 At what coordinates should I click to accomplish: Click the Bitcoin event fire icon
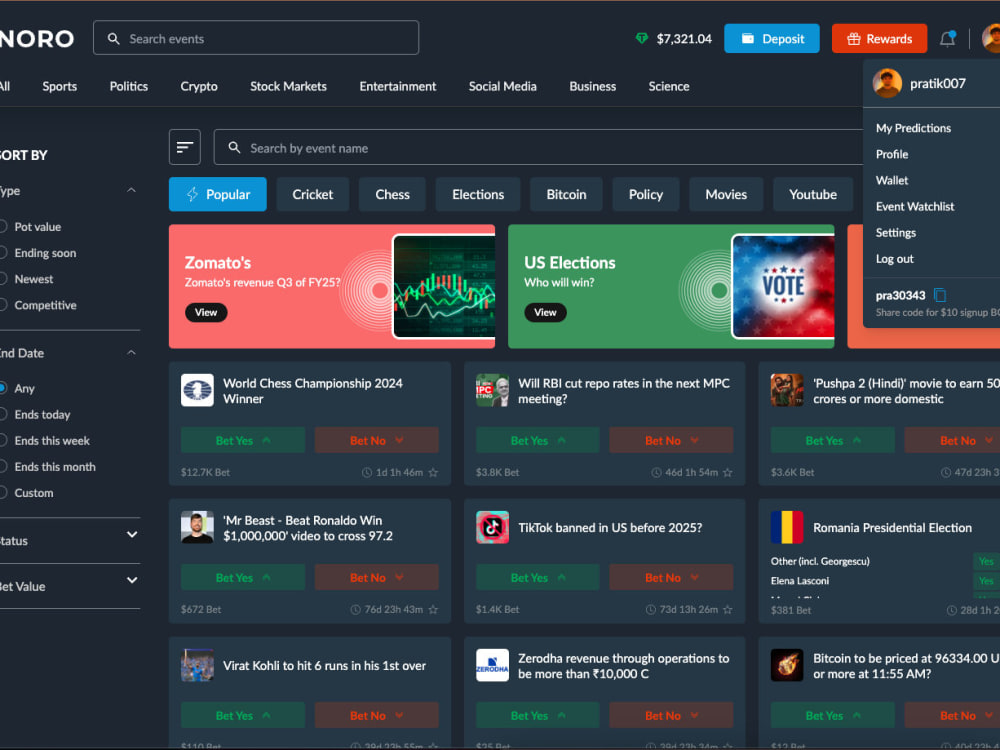click(787, 665)
